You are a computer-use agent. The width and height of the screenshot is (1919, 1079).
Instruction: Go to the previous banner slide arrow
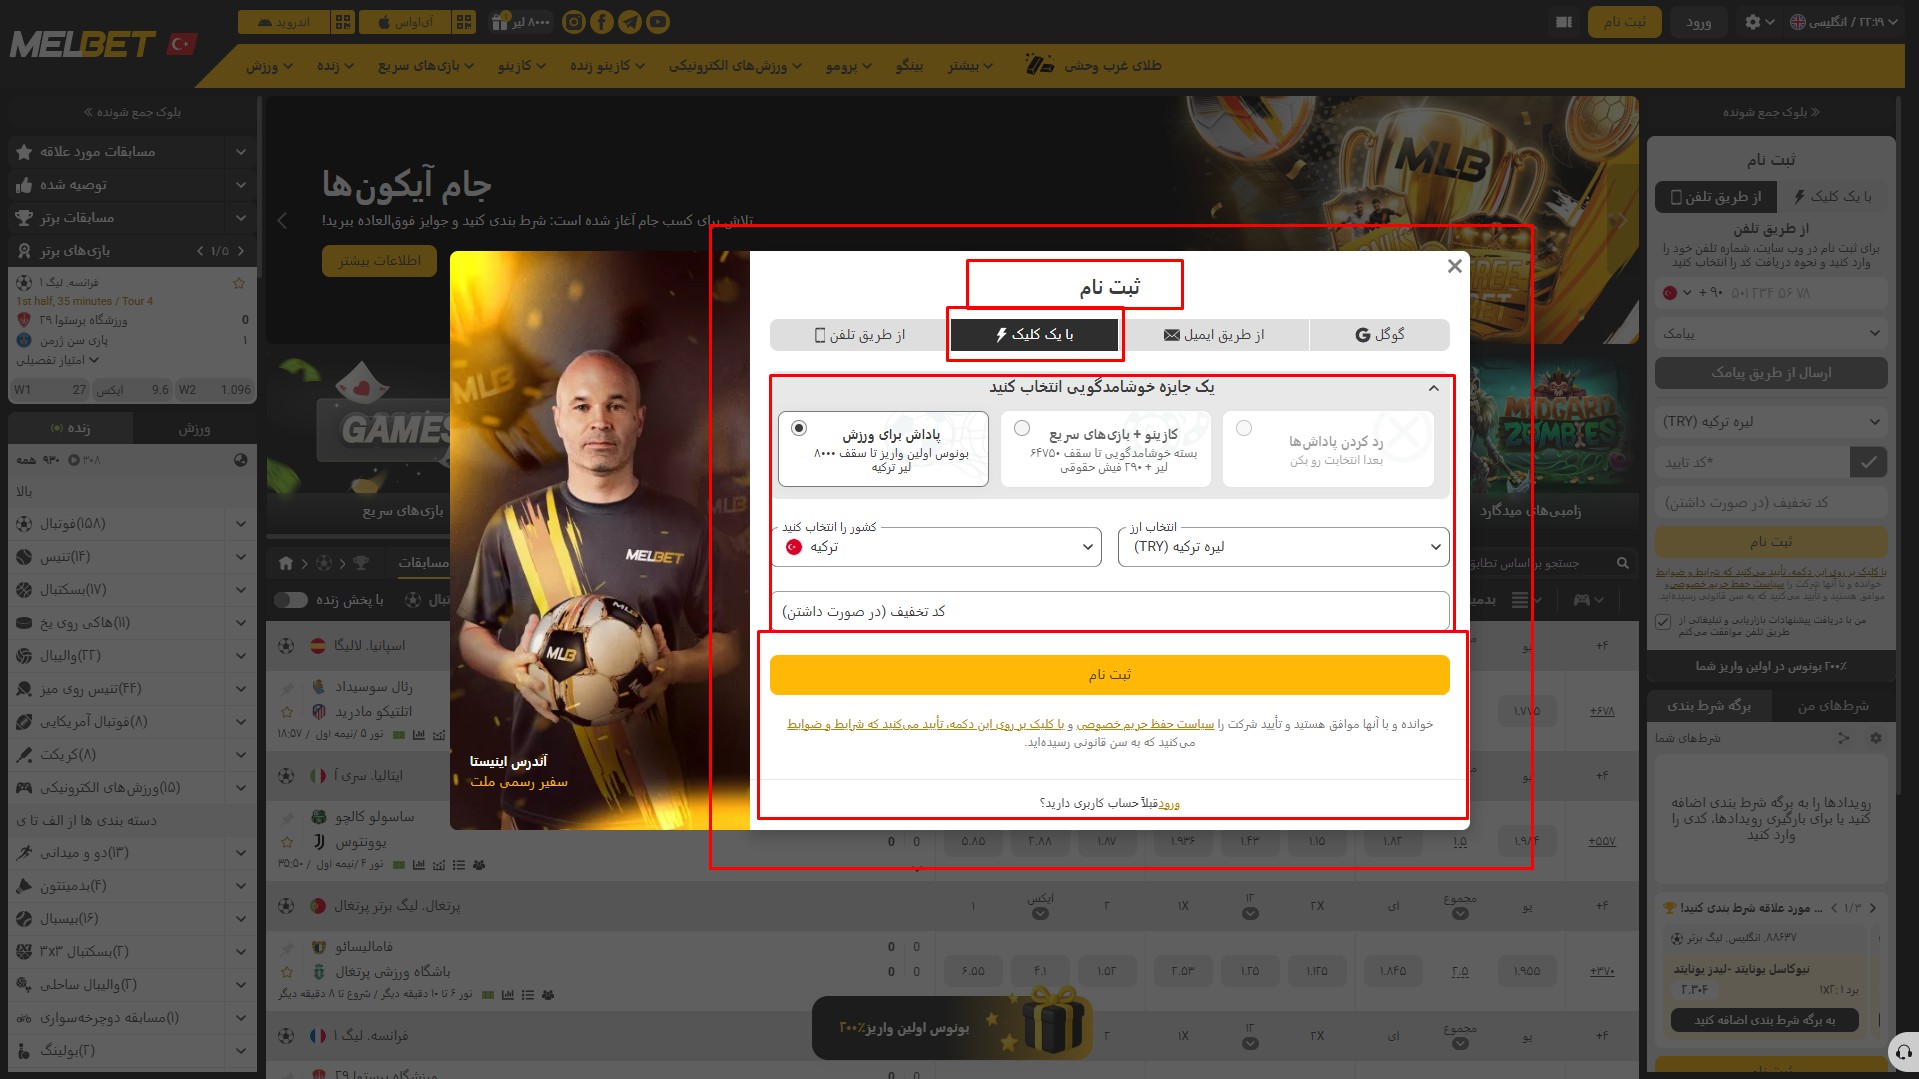(x=282, y=220)
